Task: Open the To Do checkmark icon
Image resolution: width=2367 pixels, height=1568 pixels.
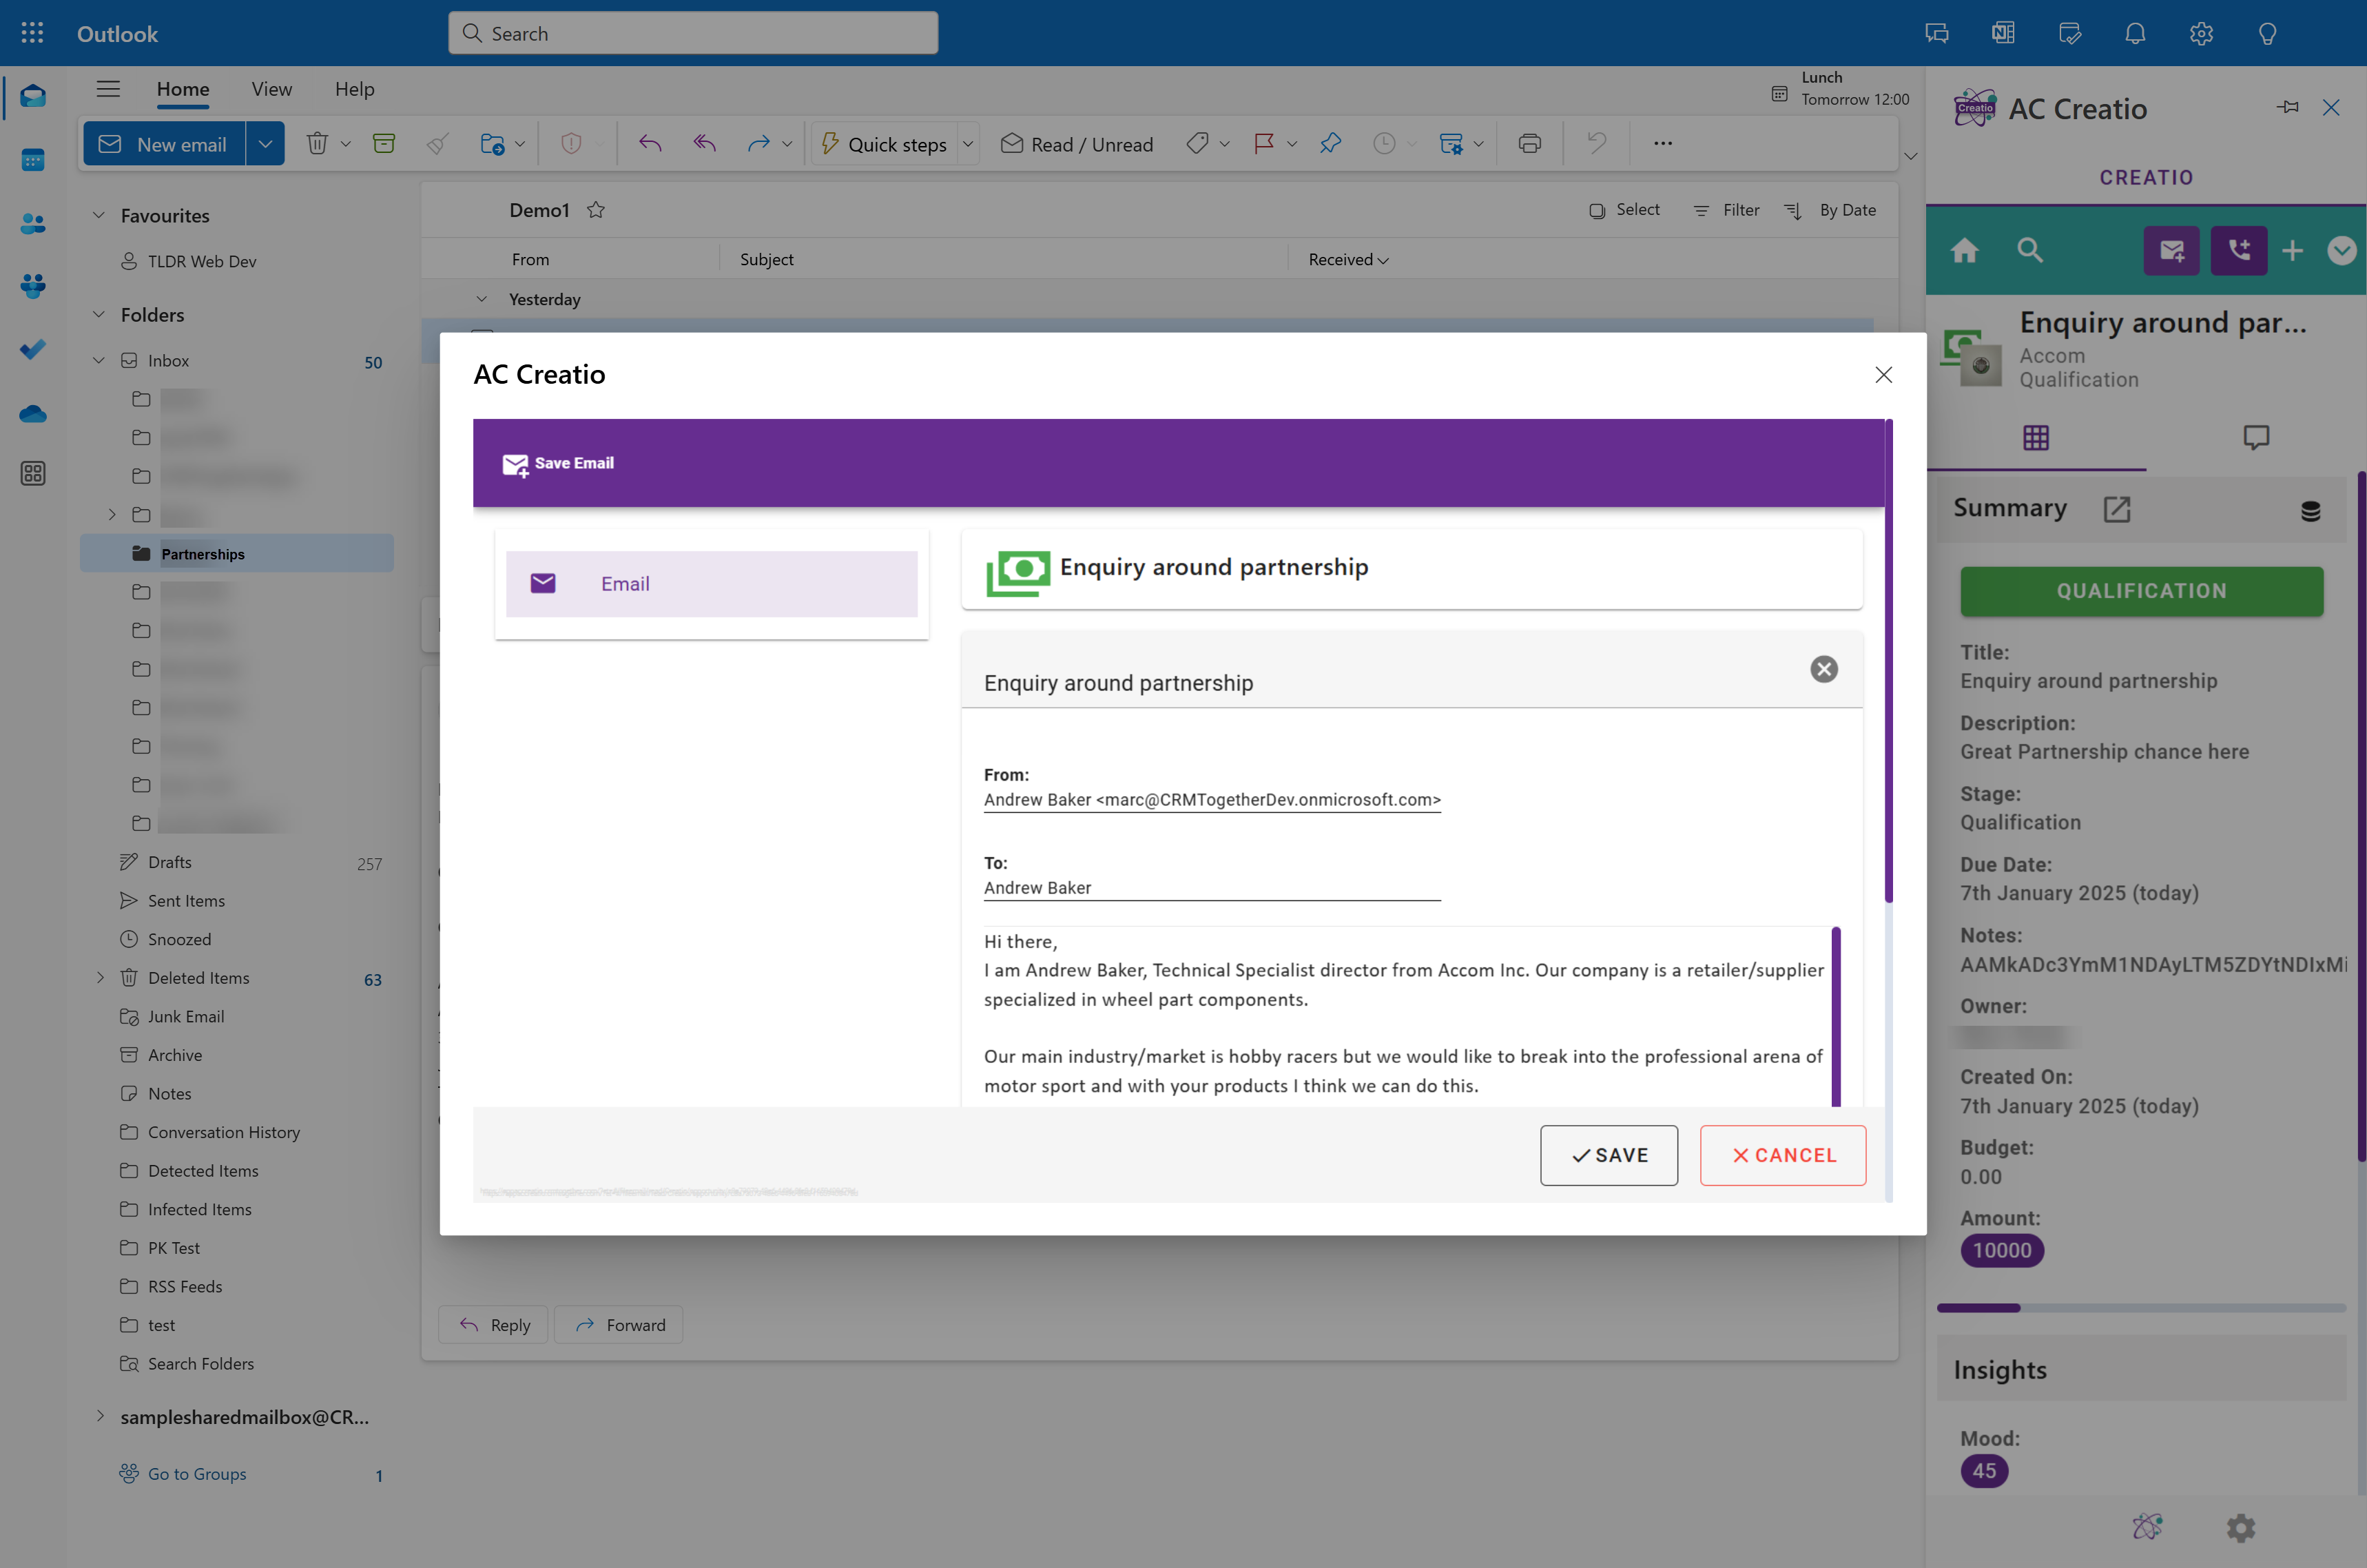Action: click(33, 349)
